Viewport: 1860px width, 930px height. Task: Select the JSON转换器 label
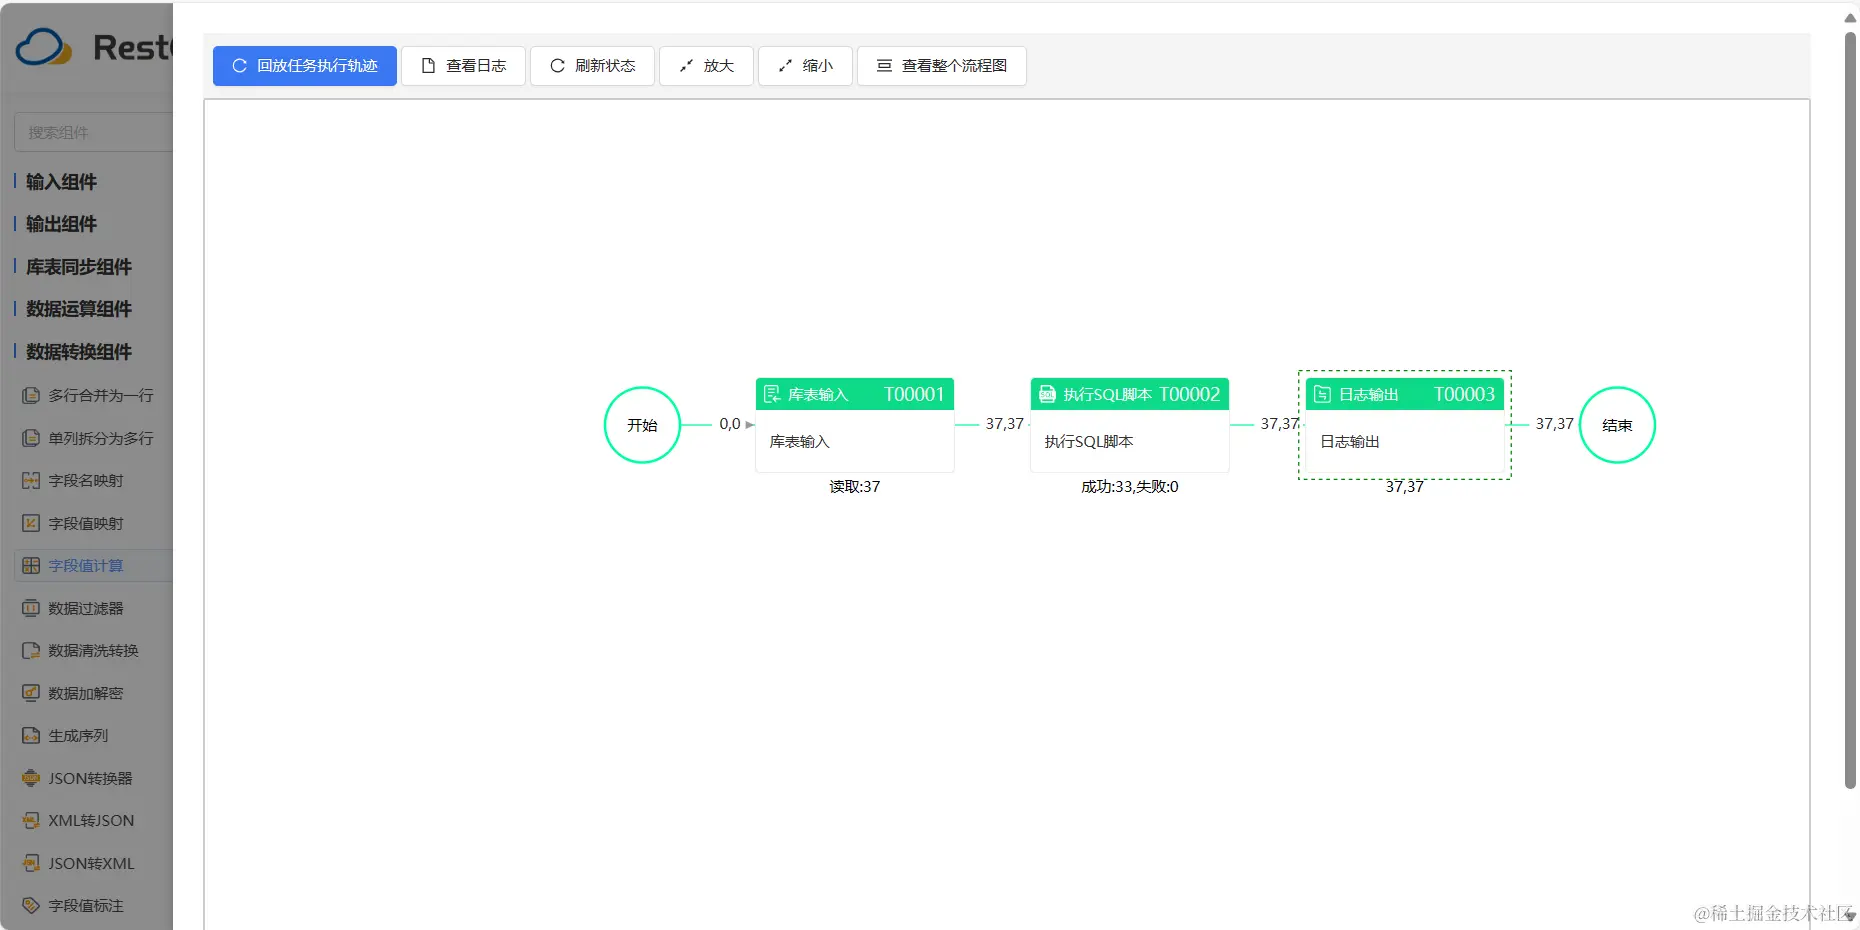click(90, 778)
